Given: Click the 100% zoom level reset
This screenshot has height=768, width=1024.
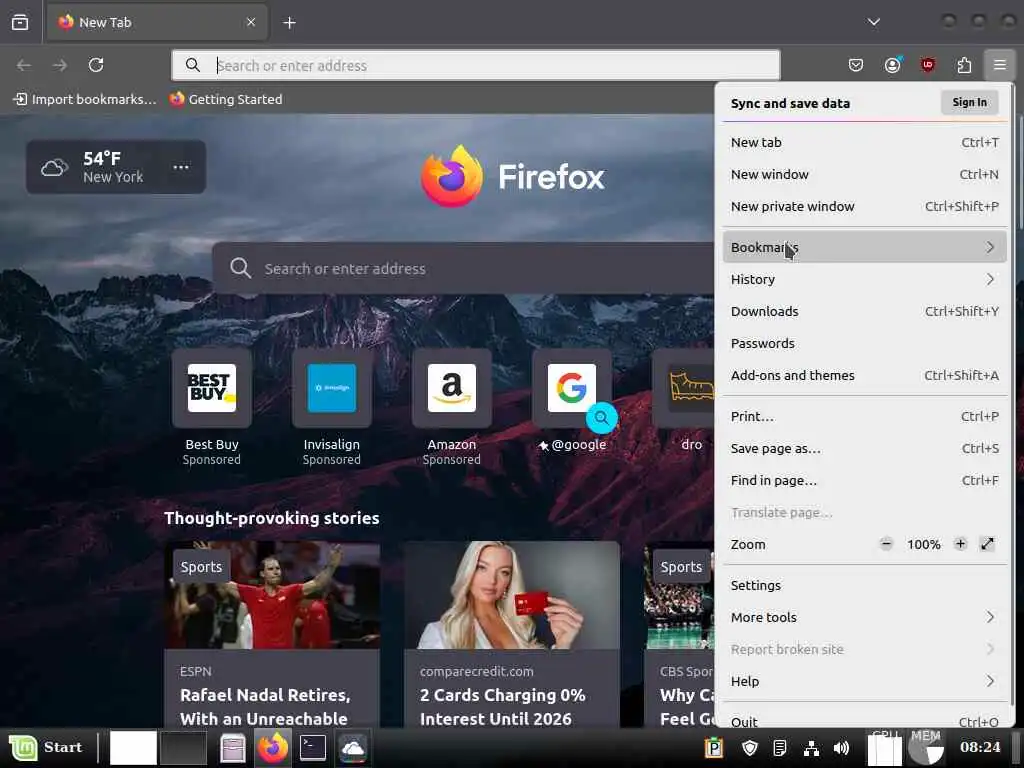Looking at the screenshot, I should (923, 545).
